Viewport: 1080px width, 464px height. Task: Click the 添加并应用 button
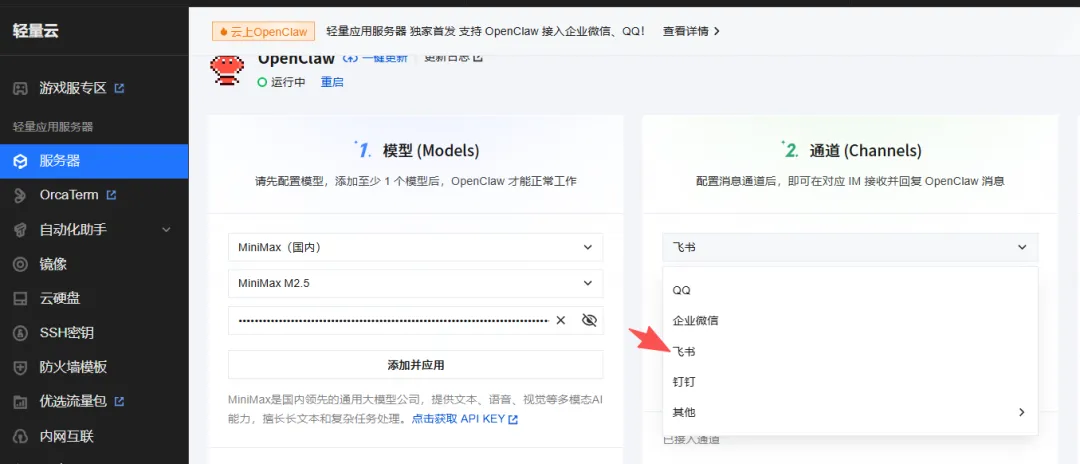pos(415,364)
